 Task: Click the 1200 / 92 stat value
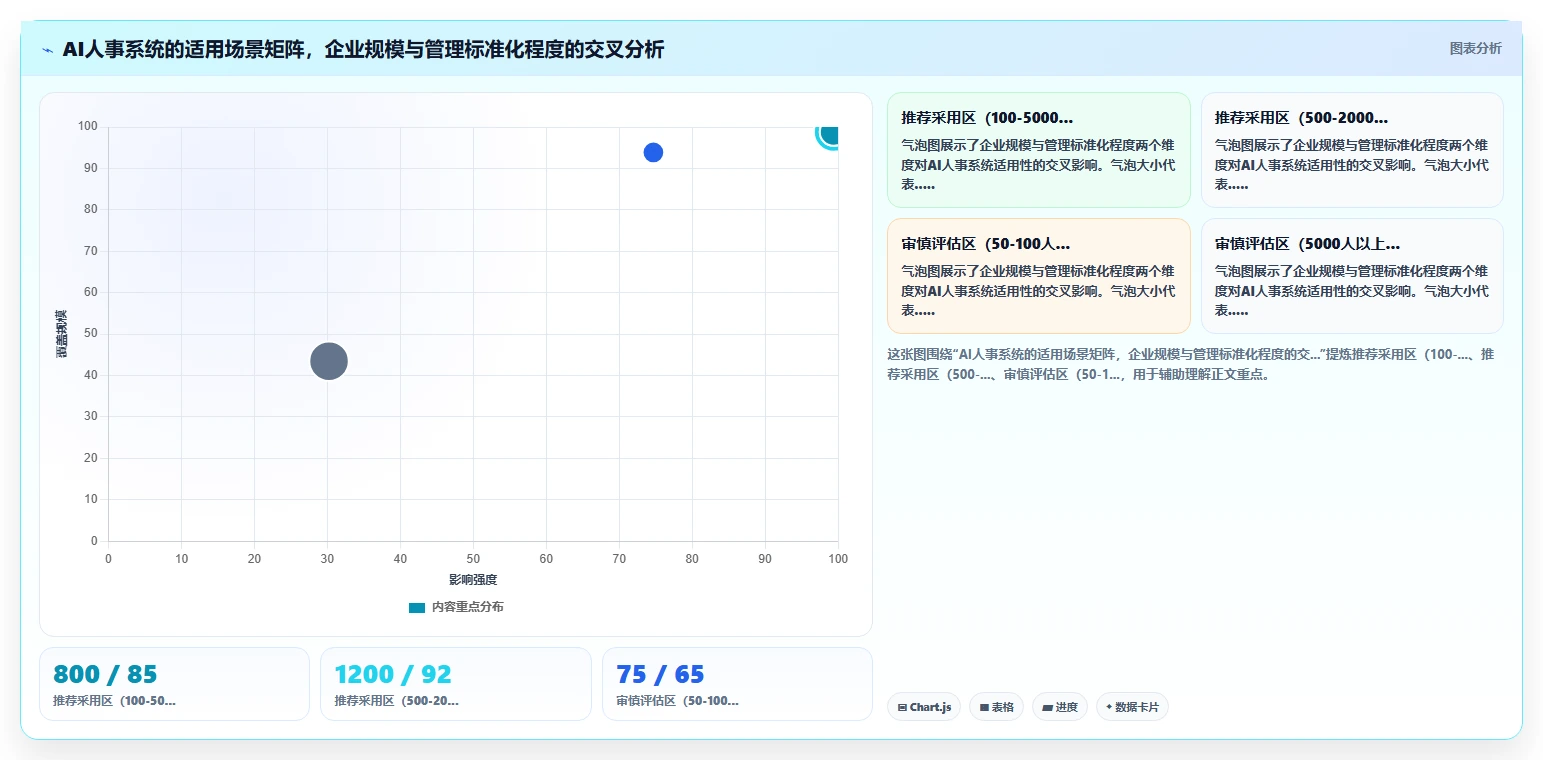pos(393,674)
